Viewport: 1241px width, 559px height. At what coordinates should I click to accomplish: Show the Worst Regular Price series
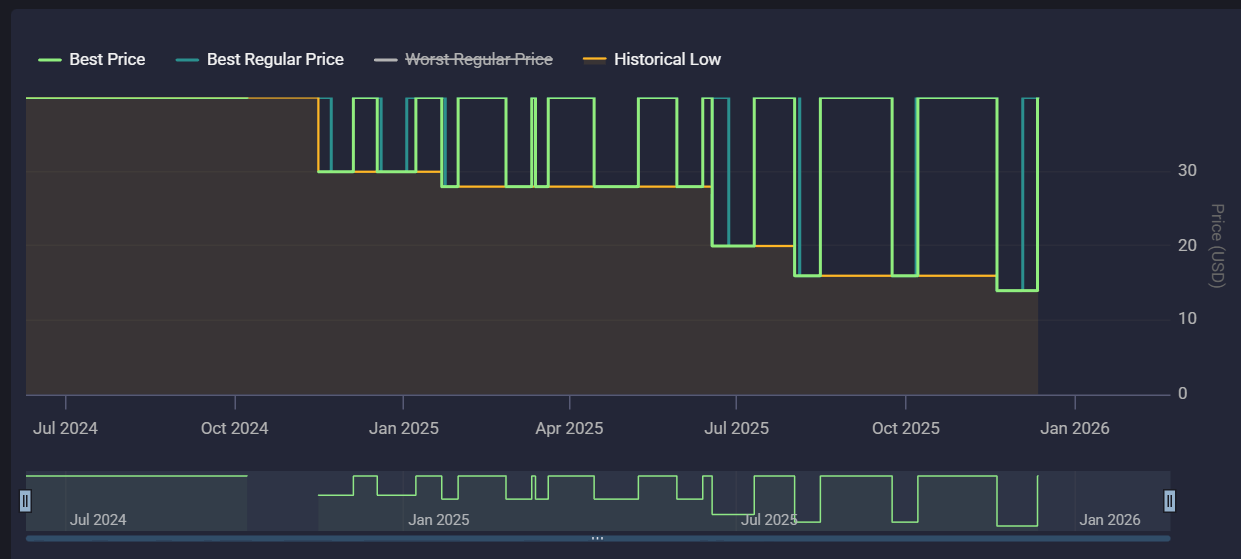(464, 60)
